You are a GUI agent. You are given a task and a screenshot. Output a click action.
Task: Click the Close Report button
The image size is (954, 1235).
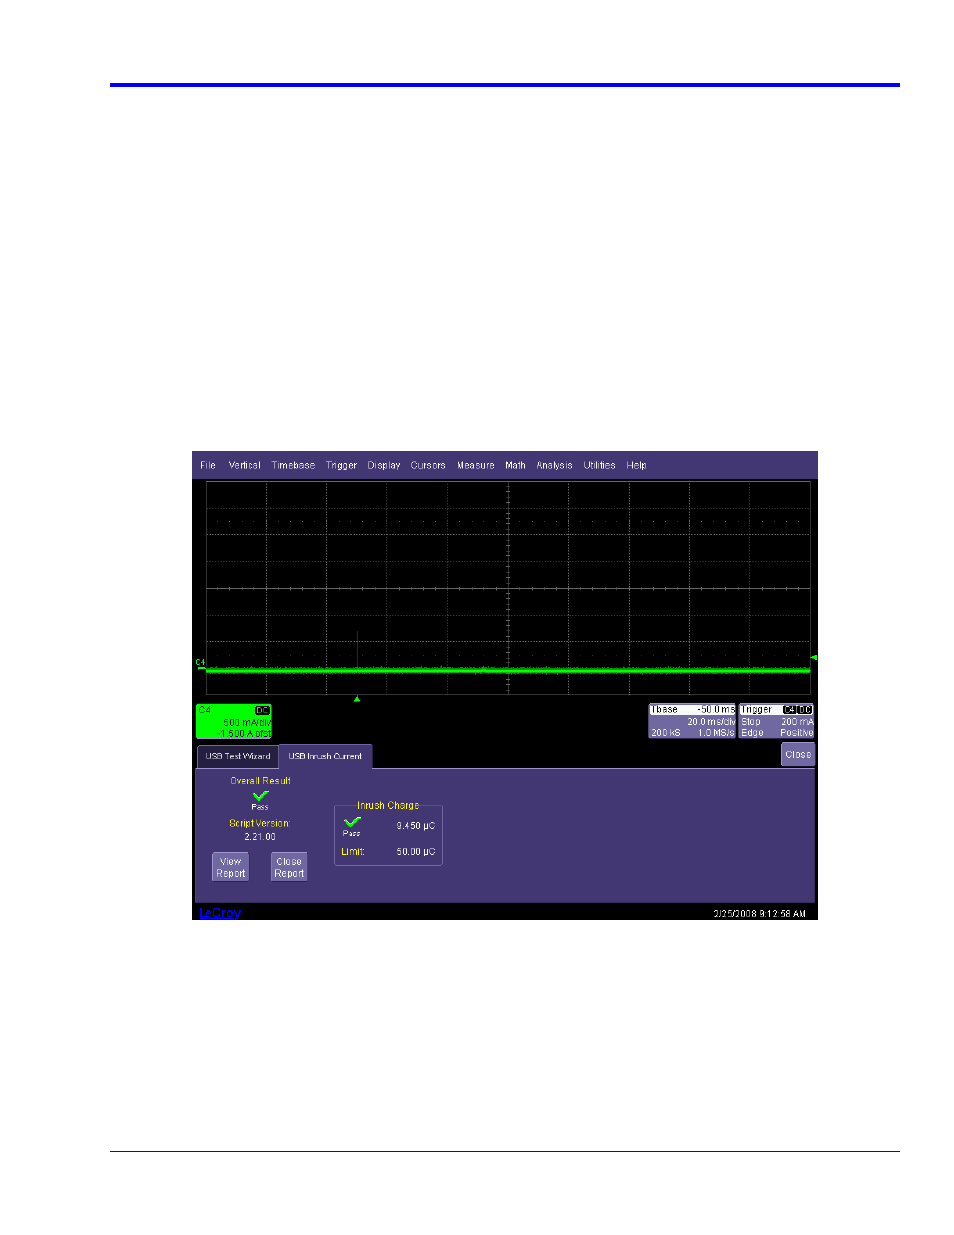tap(289, 867)
